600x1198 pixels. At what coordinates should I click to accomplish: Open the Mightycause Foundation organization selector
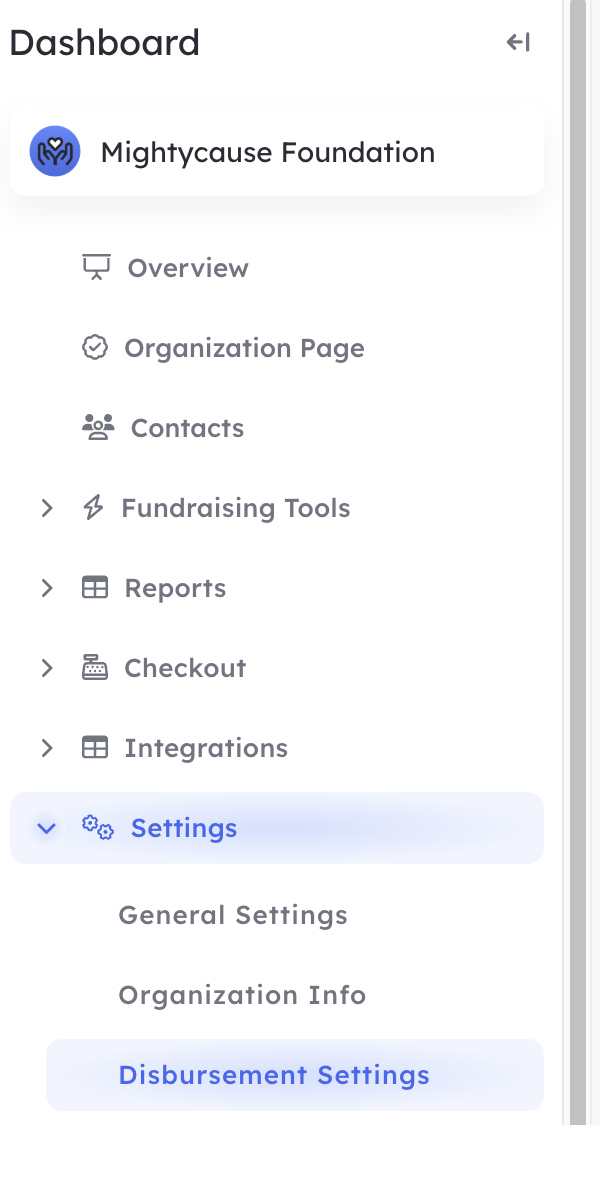tap(277, 151)
